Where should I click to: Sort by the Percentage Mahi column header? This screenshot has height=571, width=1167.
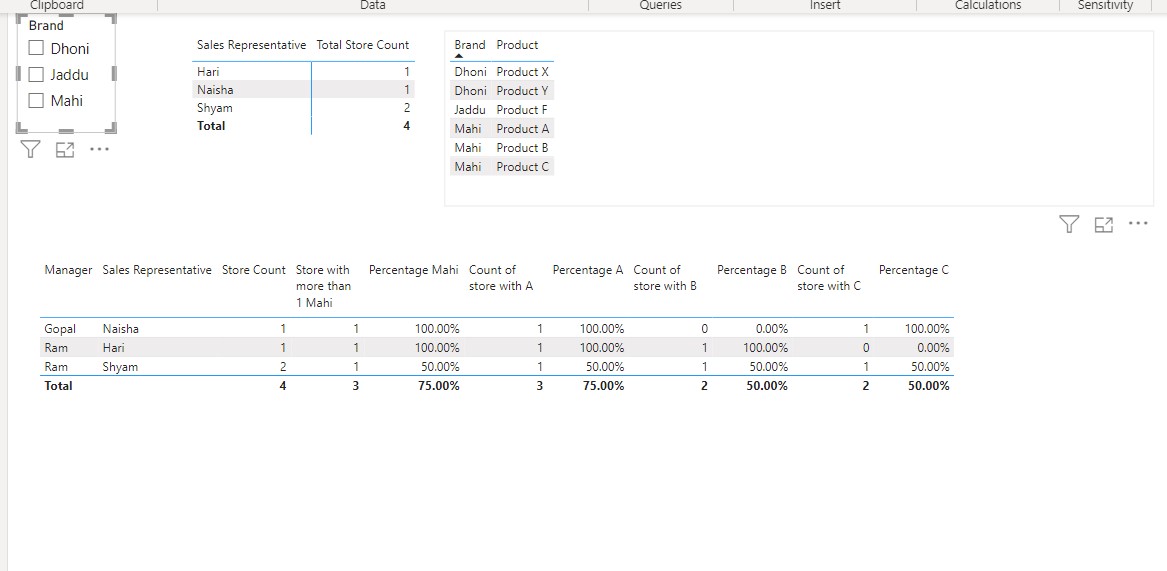[413, 270]
